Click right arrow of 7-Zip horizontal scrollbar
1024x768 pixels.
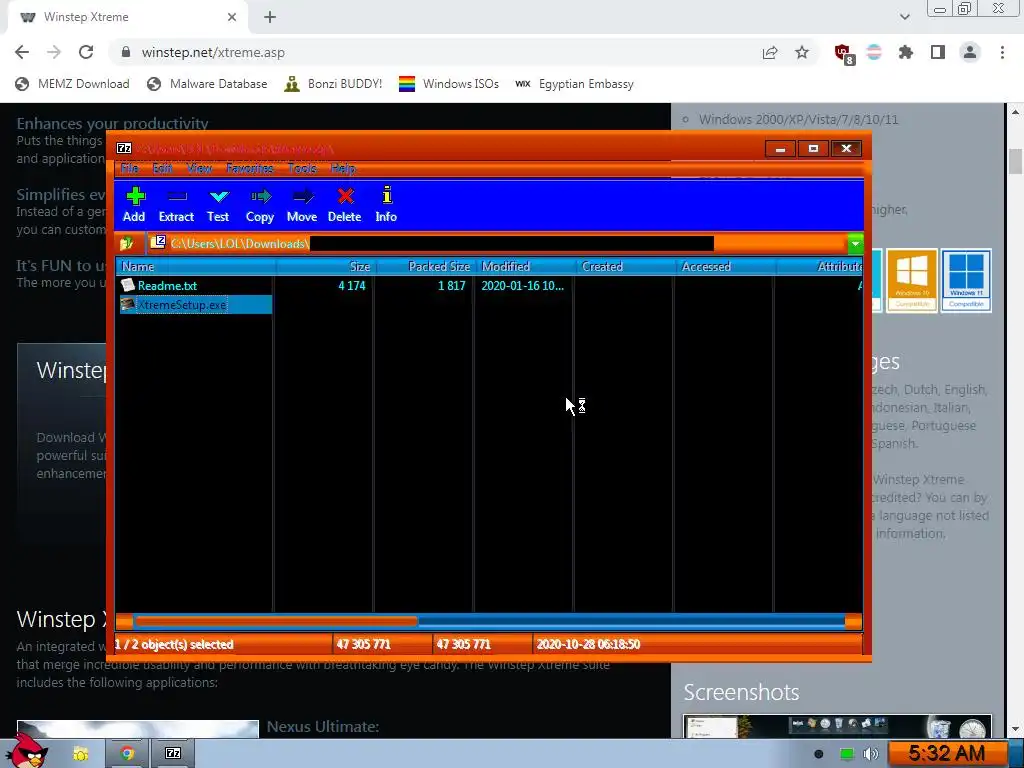click(x=853, y=621)
